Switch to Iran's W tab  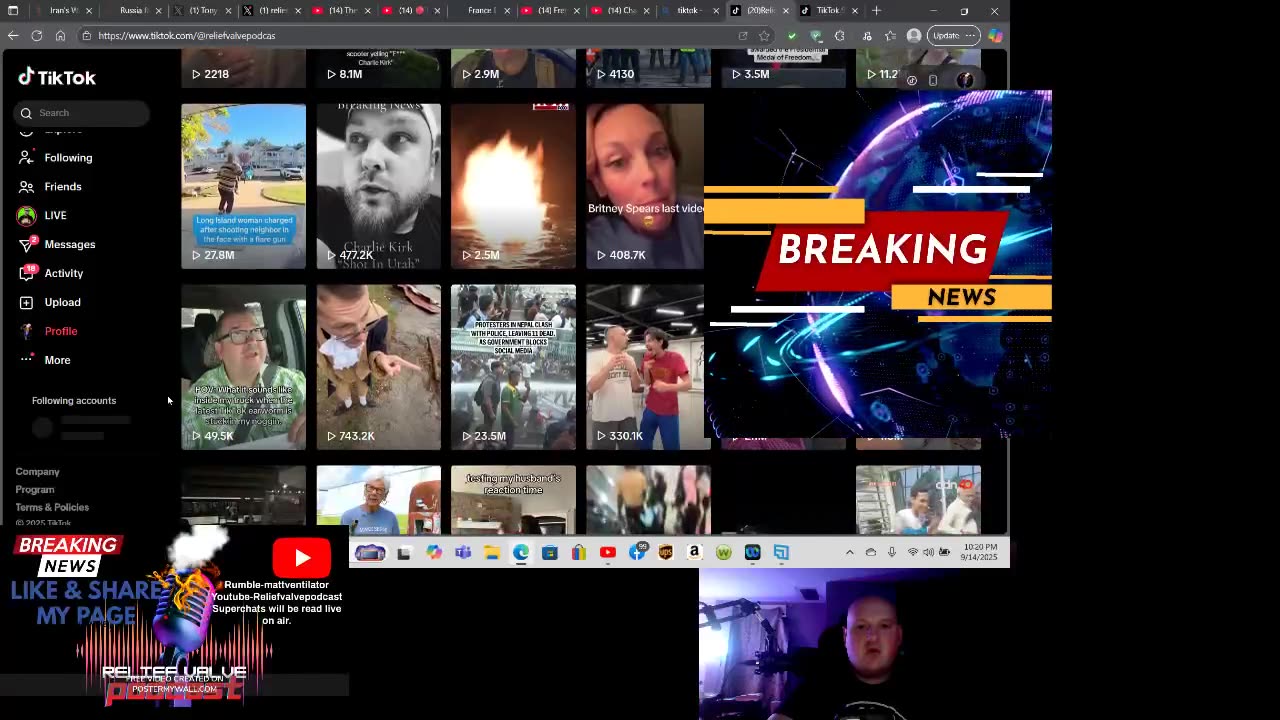coord(63,11)
